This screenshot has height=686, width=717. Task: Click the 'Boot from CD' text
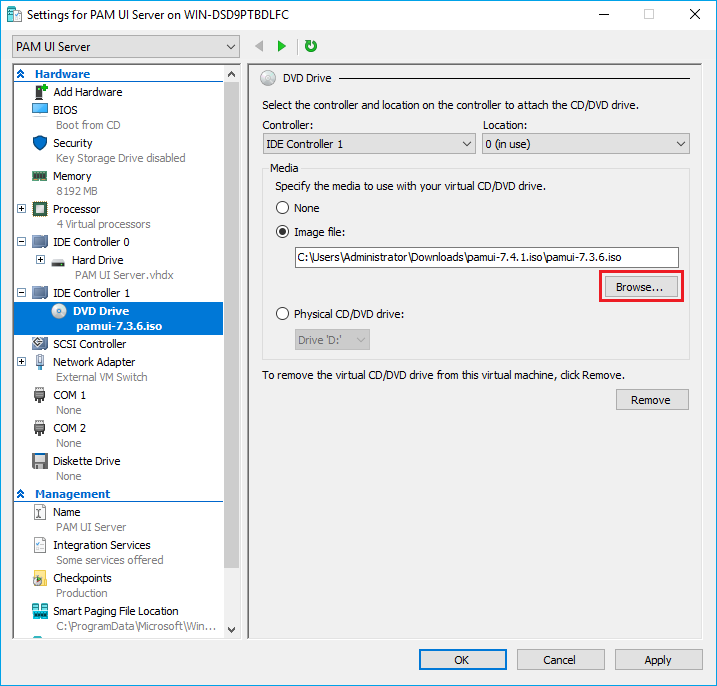(x=88, y=125)
